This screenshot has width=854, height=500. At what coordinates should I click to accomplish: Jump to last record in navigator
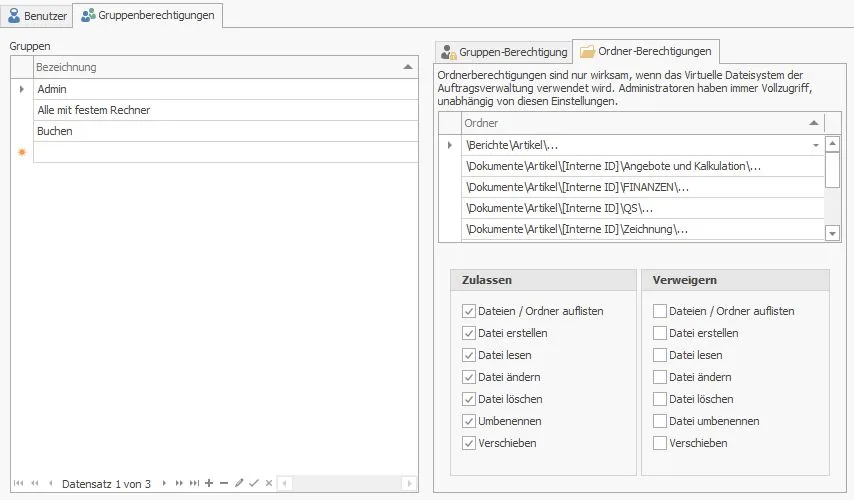point(194,483)
